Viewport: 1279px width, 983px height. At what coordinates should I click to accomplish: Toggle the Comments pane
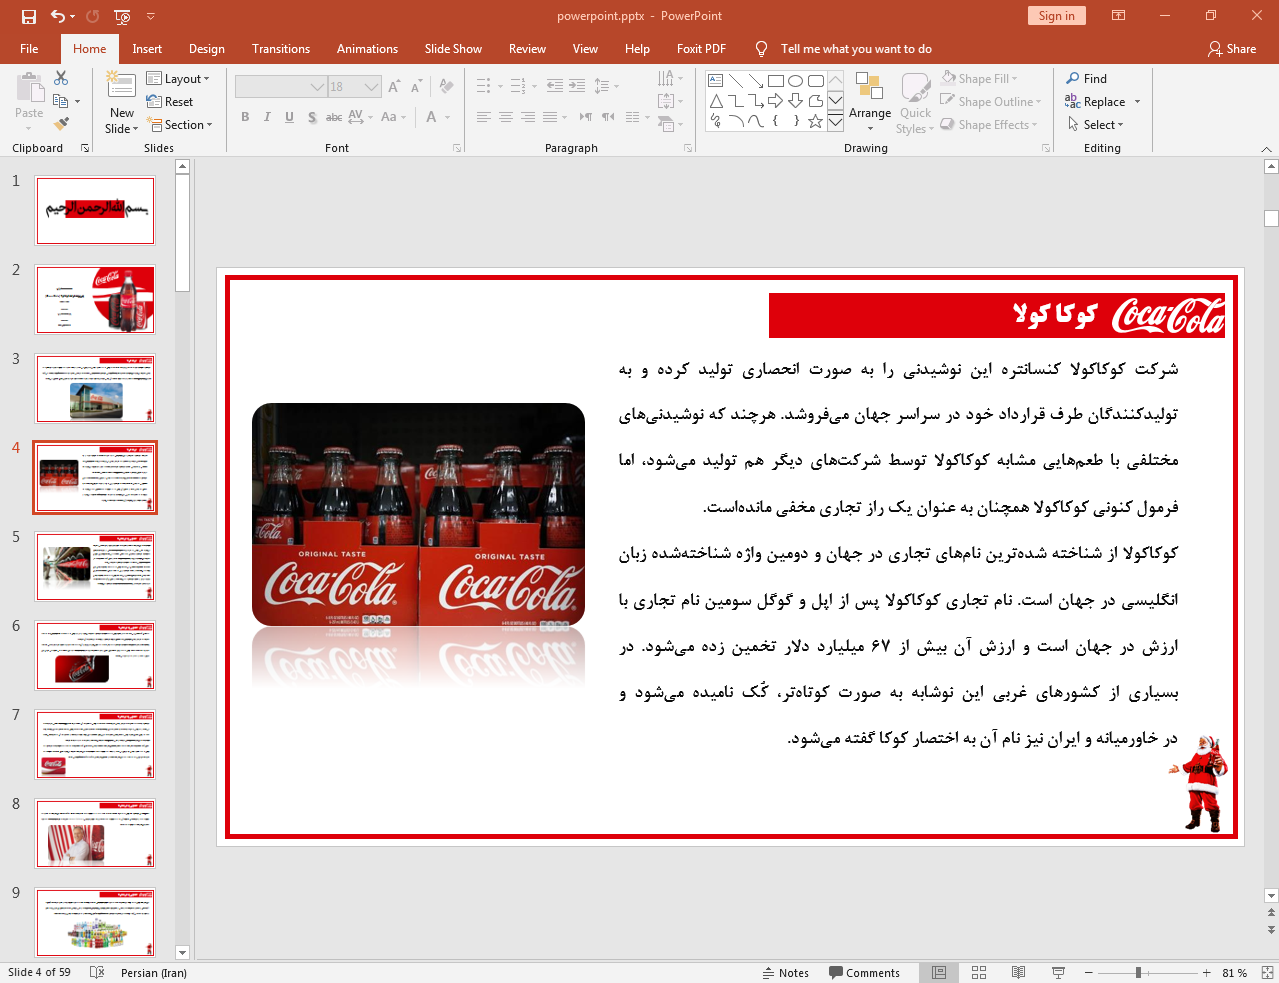[864, 973]
